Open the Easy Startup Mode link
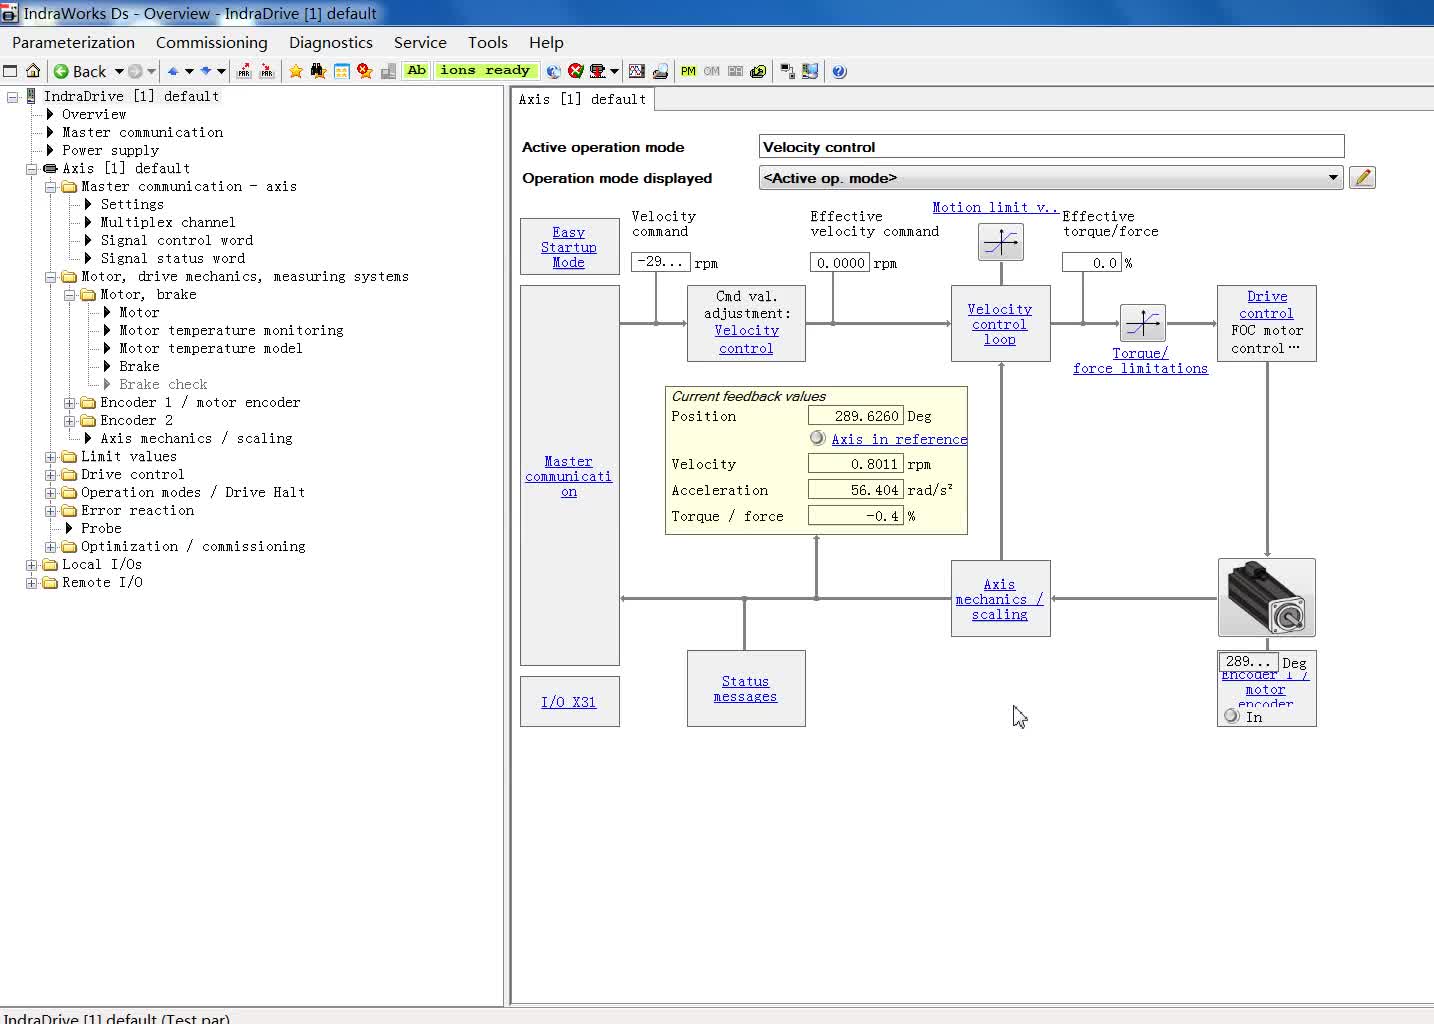The width and height of the screenshot is (1434, 1024). [x=569, y=247]
